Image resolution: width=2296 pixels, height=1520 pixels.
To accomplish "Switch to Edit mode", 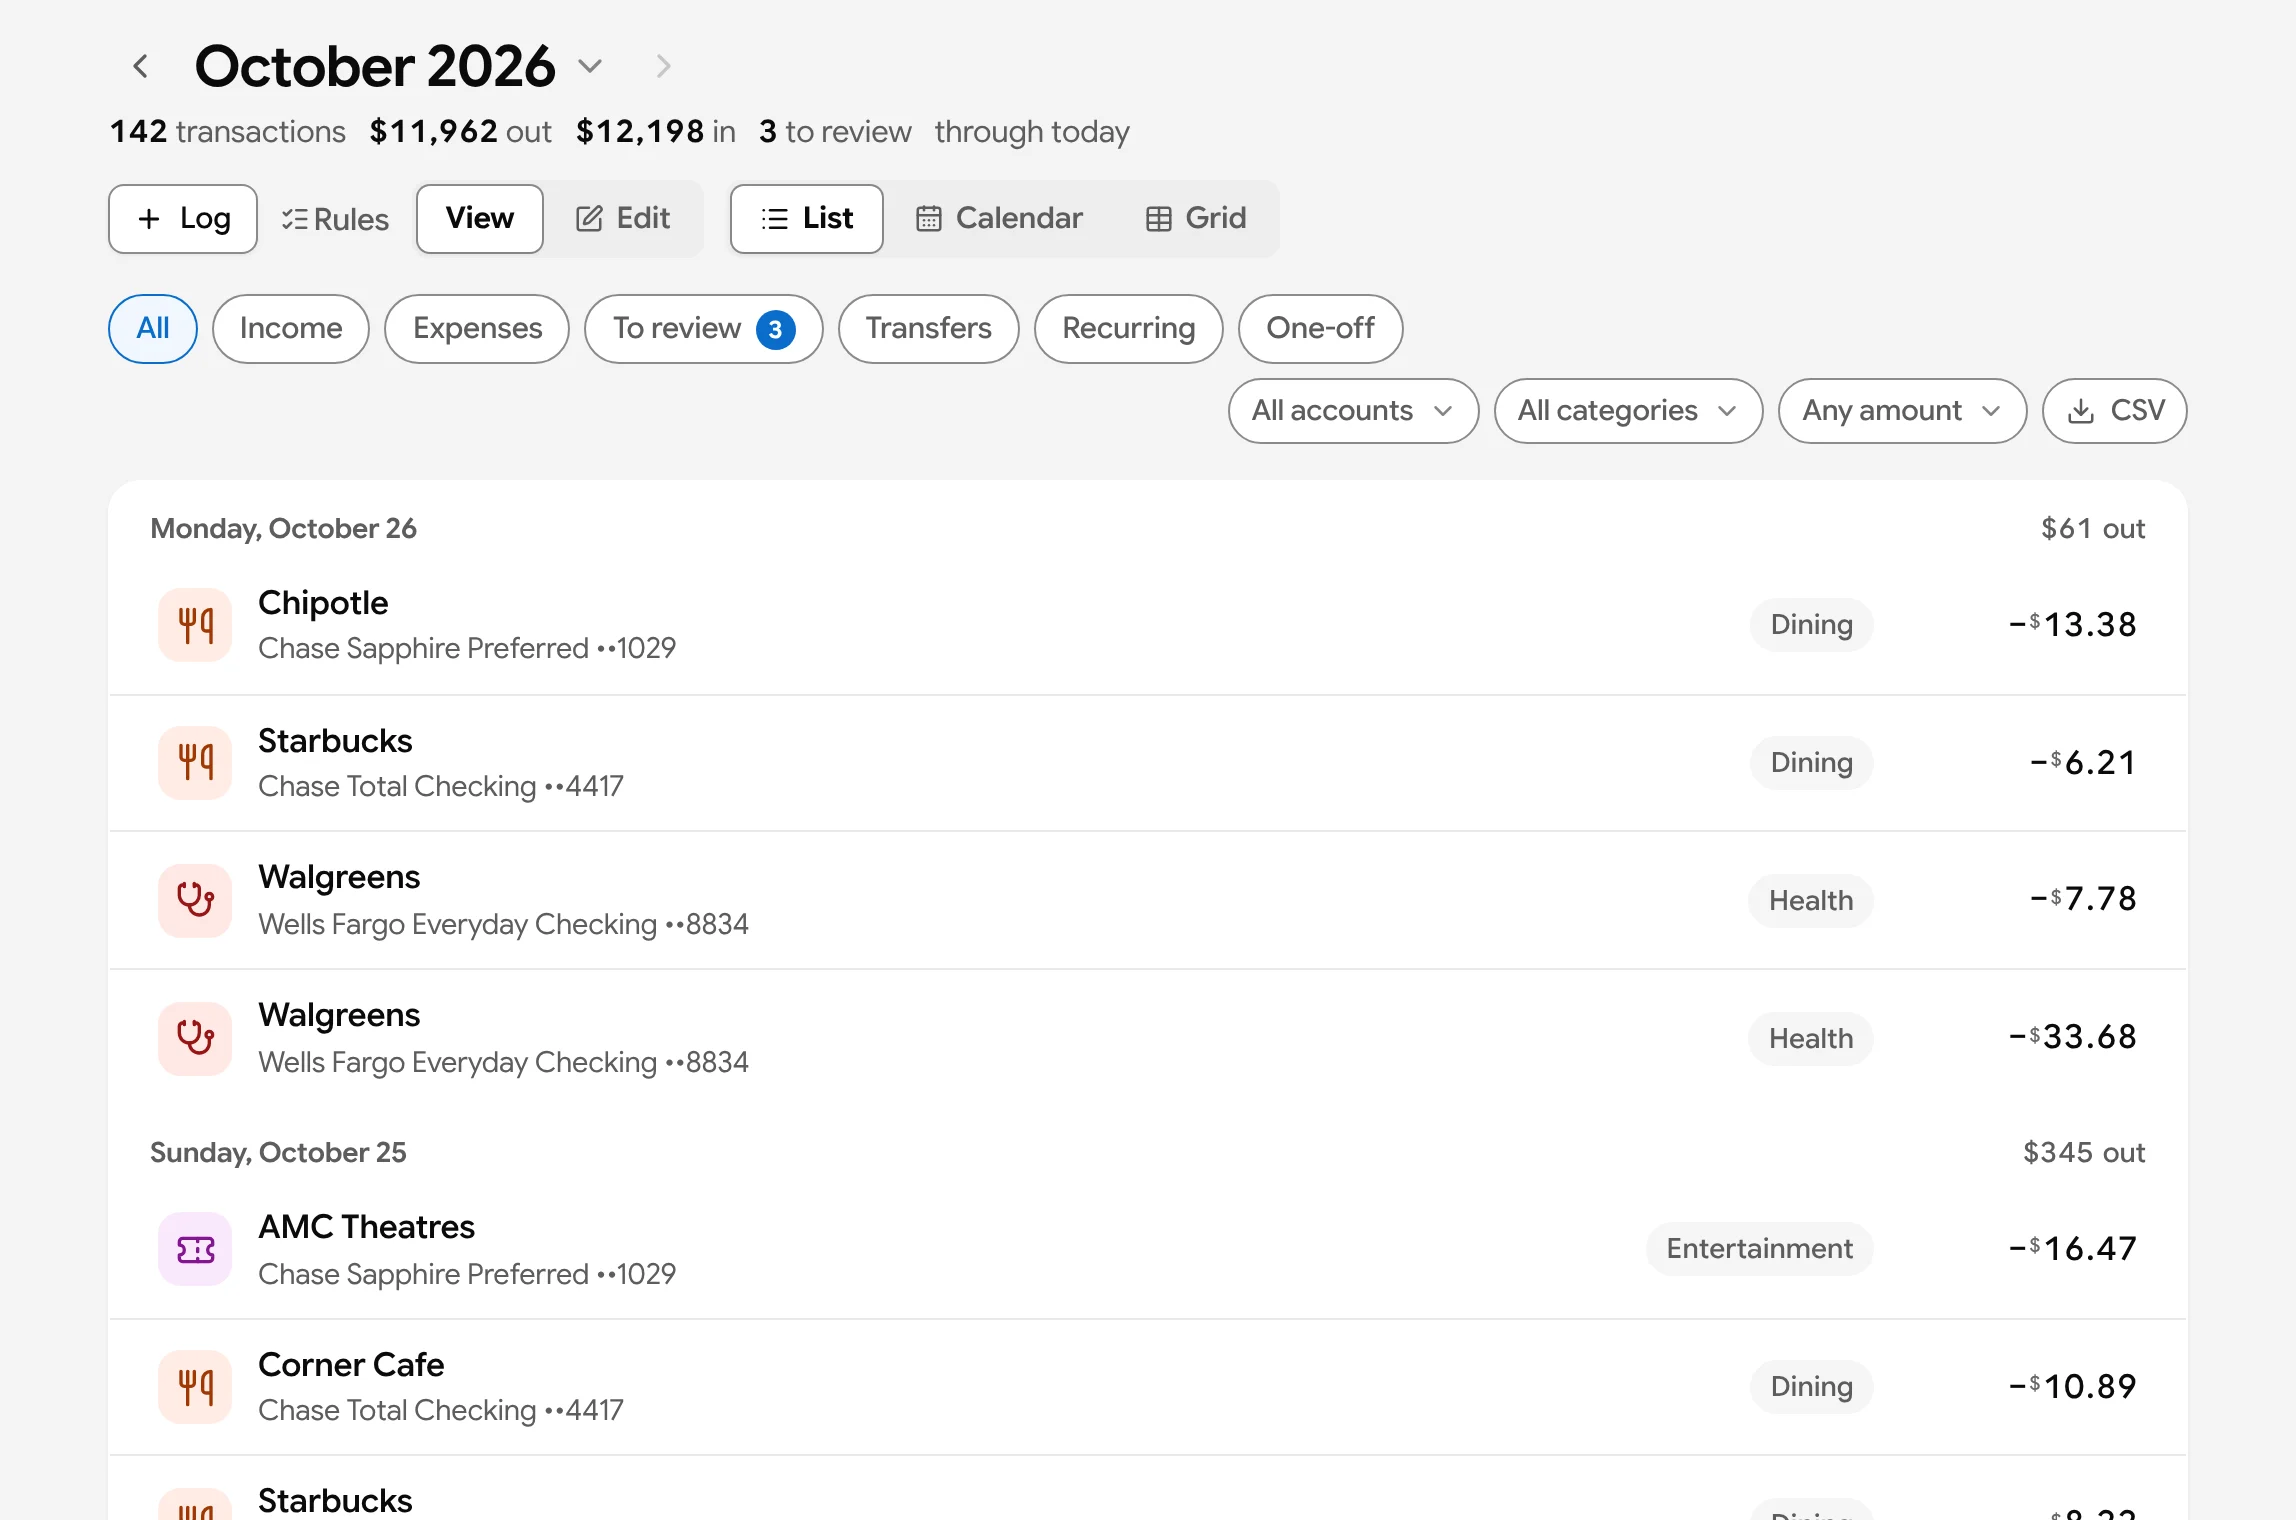I will coord(623,219).
